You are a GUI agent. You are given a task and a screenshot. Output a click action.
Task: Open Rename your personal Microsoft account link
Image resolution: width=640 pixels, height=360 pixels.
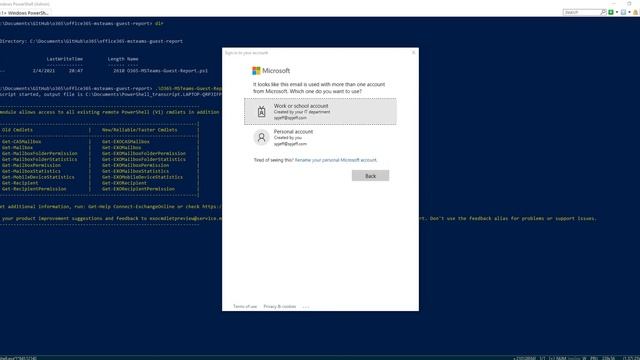(x=336, y=160)
